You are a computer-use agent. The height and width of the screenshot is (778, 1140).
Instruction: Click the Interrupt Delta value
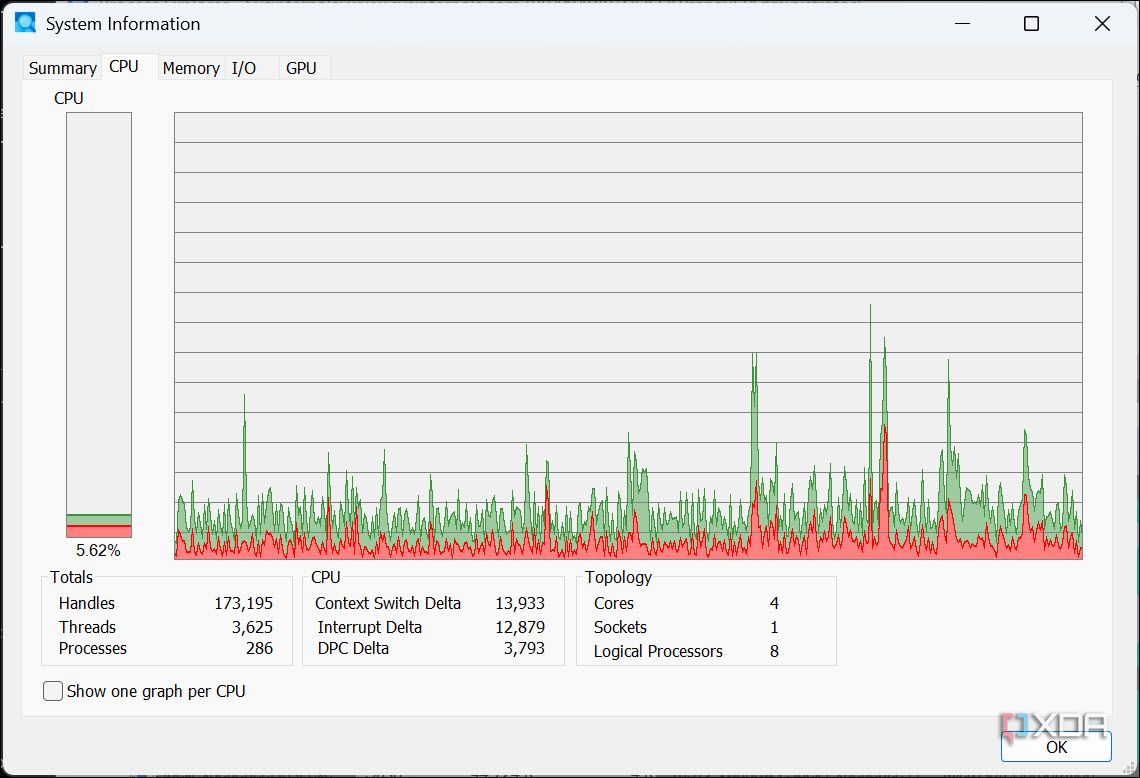(520, 627)
